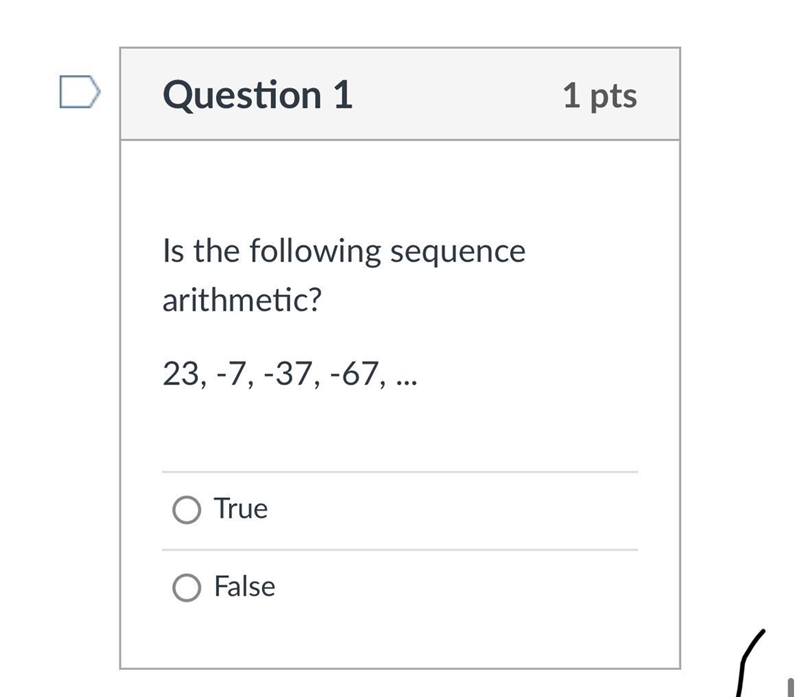
Task: Click the handwritten pen stroke near the corner
Action: pyautogui.click(x=750, y=663)
